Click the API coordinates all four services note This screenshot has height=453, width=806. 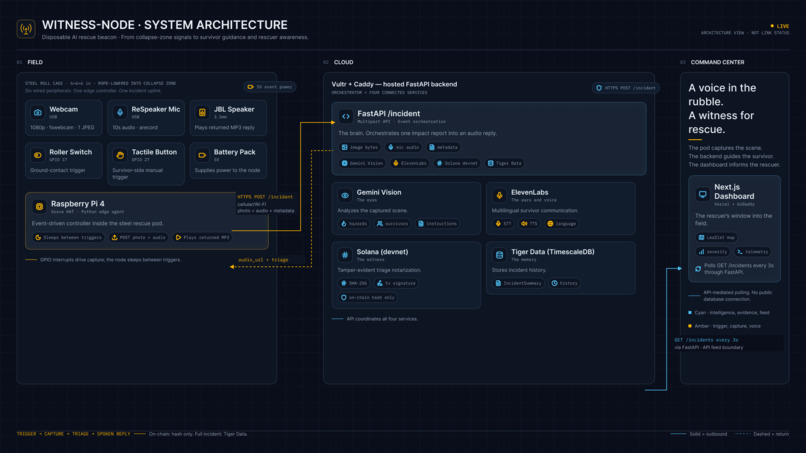[382, 319]
